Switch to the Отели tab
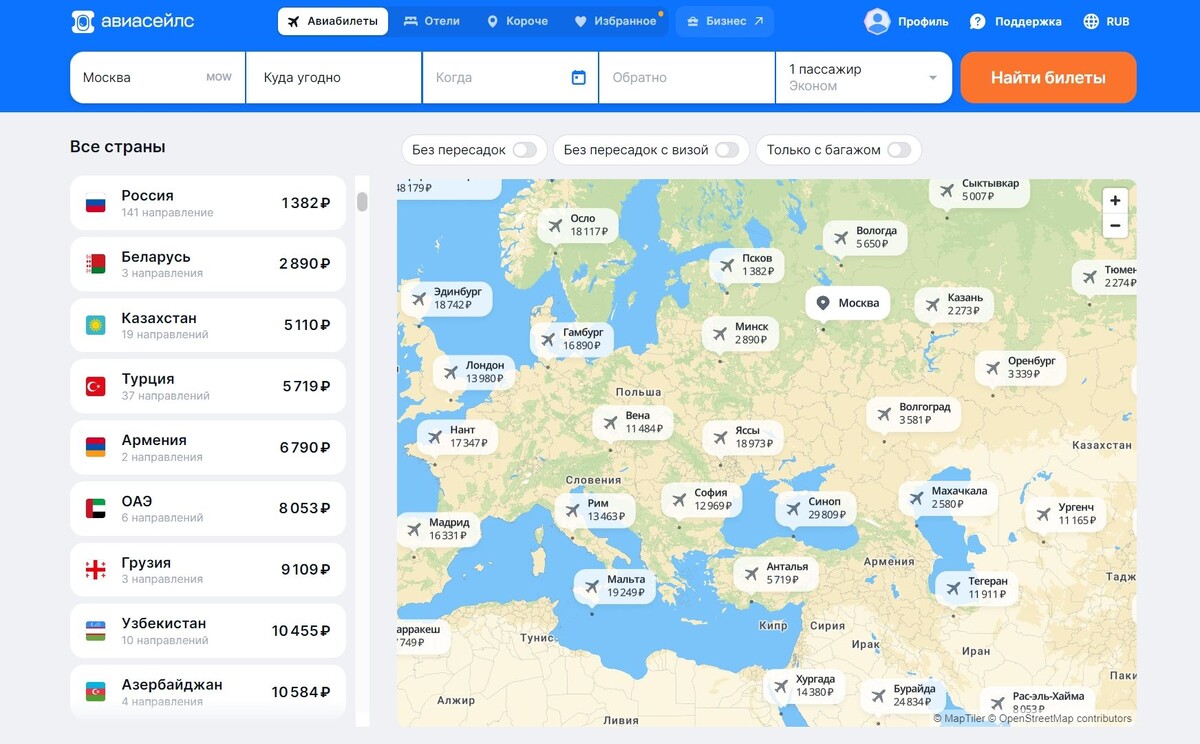 (432, 21)
